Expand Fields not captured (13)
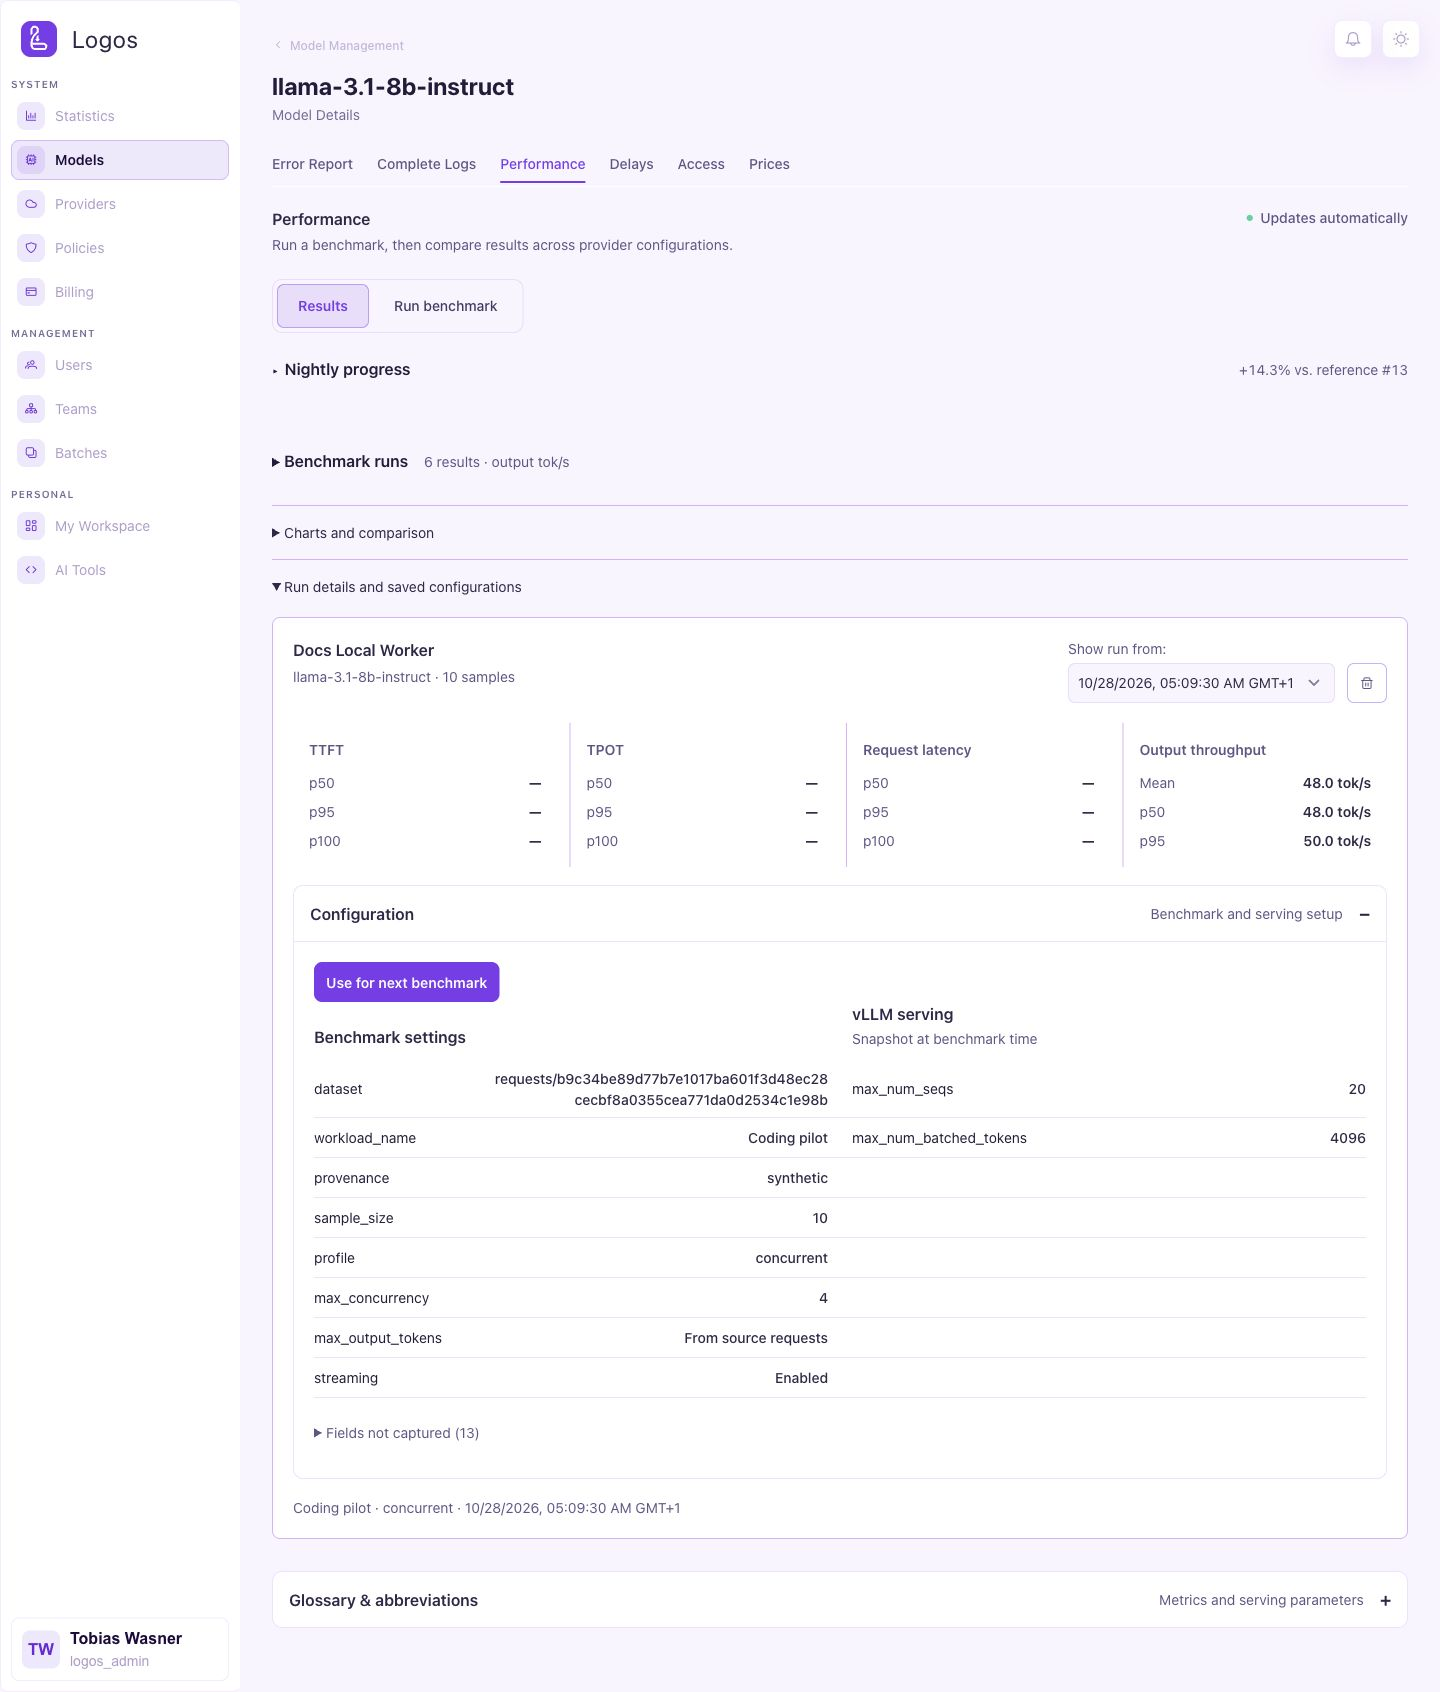 tap(397, 1433)
